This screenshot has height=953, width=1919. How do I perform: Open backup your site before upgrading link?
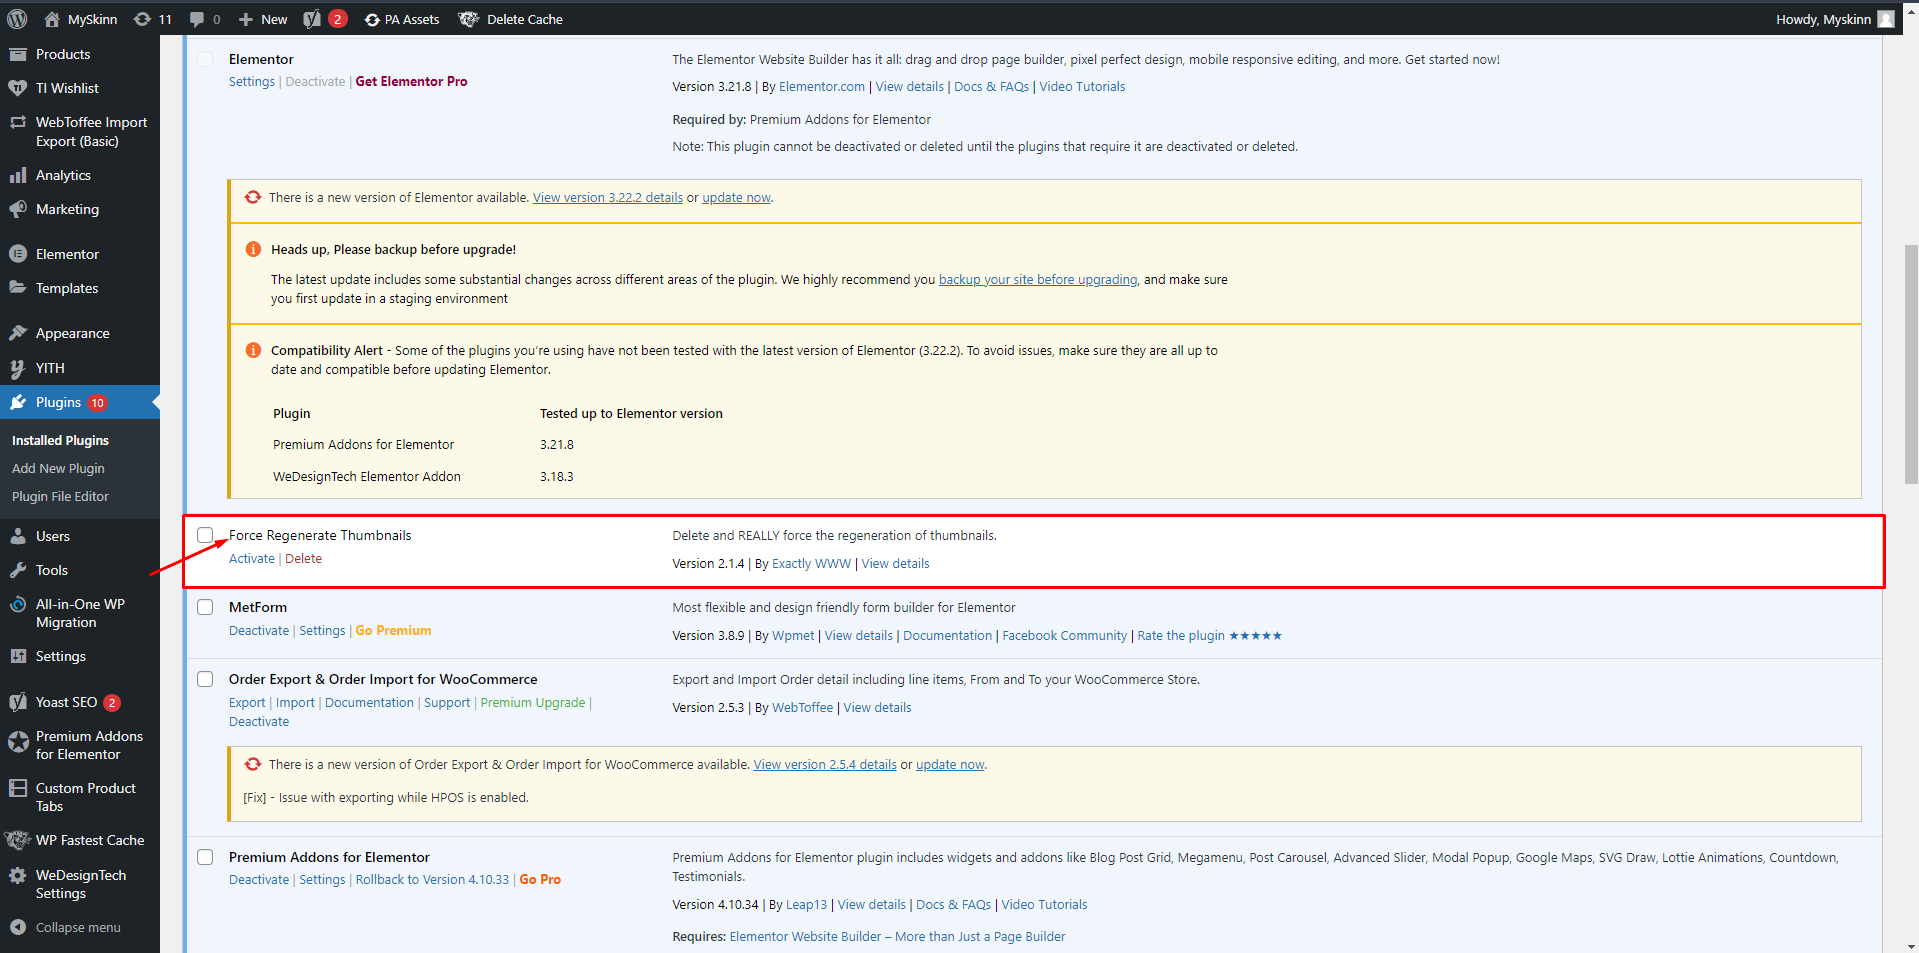coord(1038,280)
